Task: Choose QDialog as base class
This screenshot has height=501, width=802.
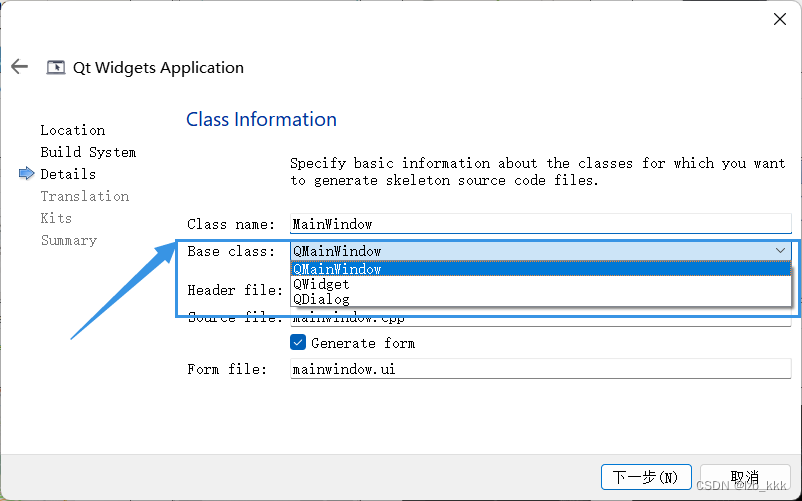Action: coord(541,299)
